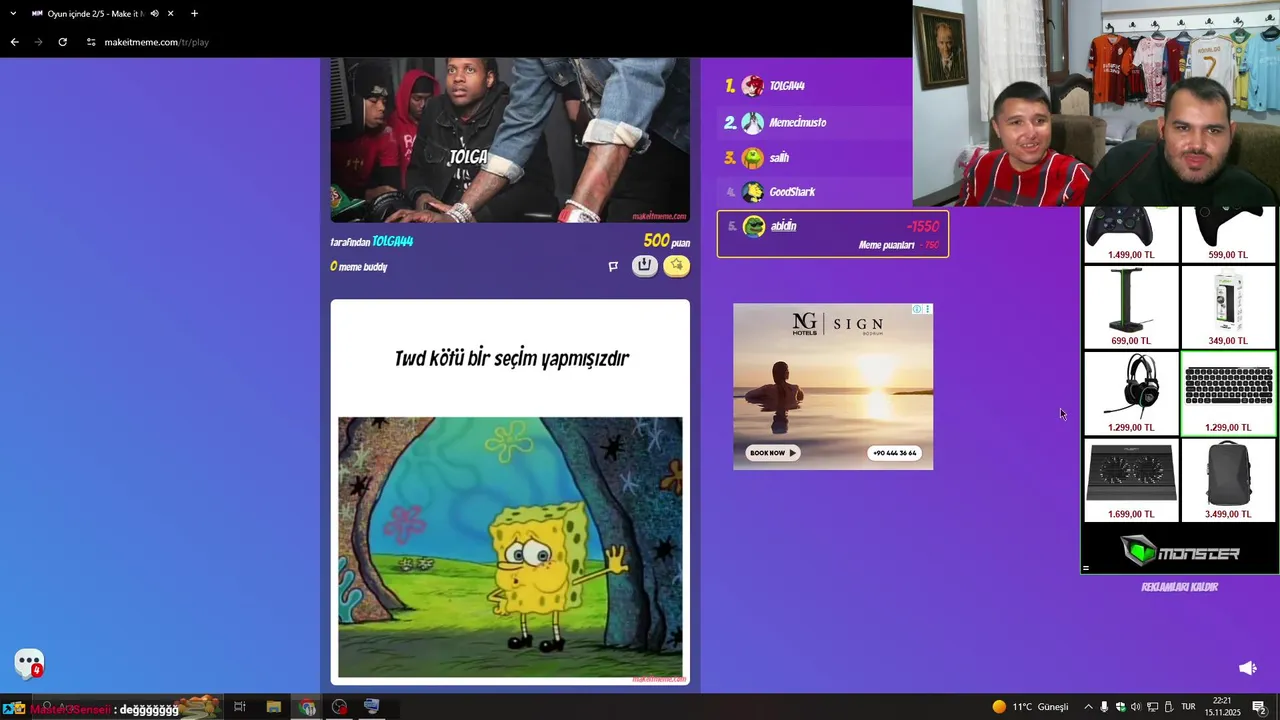Go back in browser history
This screenshot has width=1280, height=720.
14,42
